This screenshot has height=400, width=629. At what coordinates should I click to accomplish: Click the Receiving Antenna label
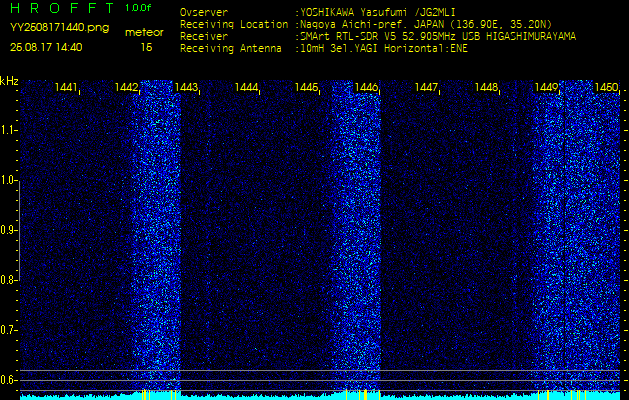(231, 49)
